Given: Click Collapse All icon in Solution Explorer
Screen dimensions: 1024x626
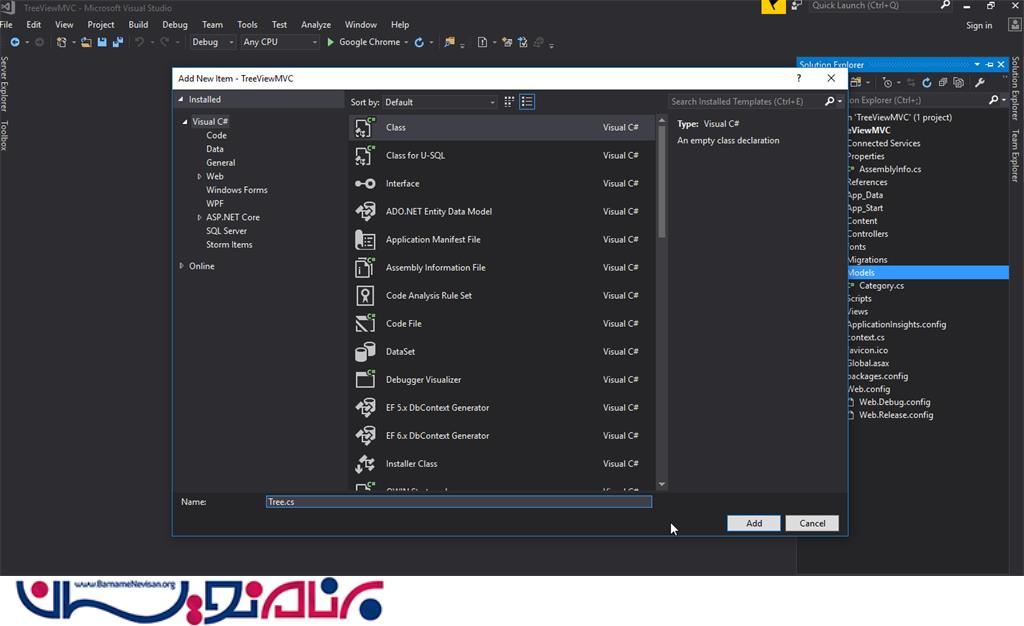Looking at the screenshot, I should 942,83.
